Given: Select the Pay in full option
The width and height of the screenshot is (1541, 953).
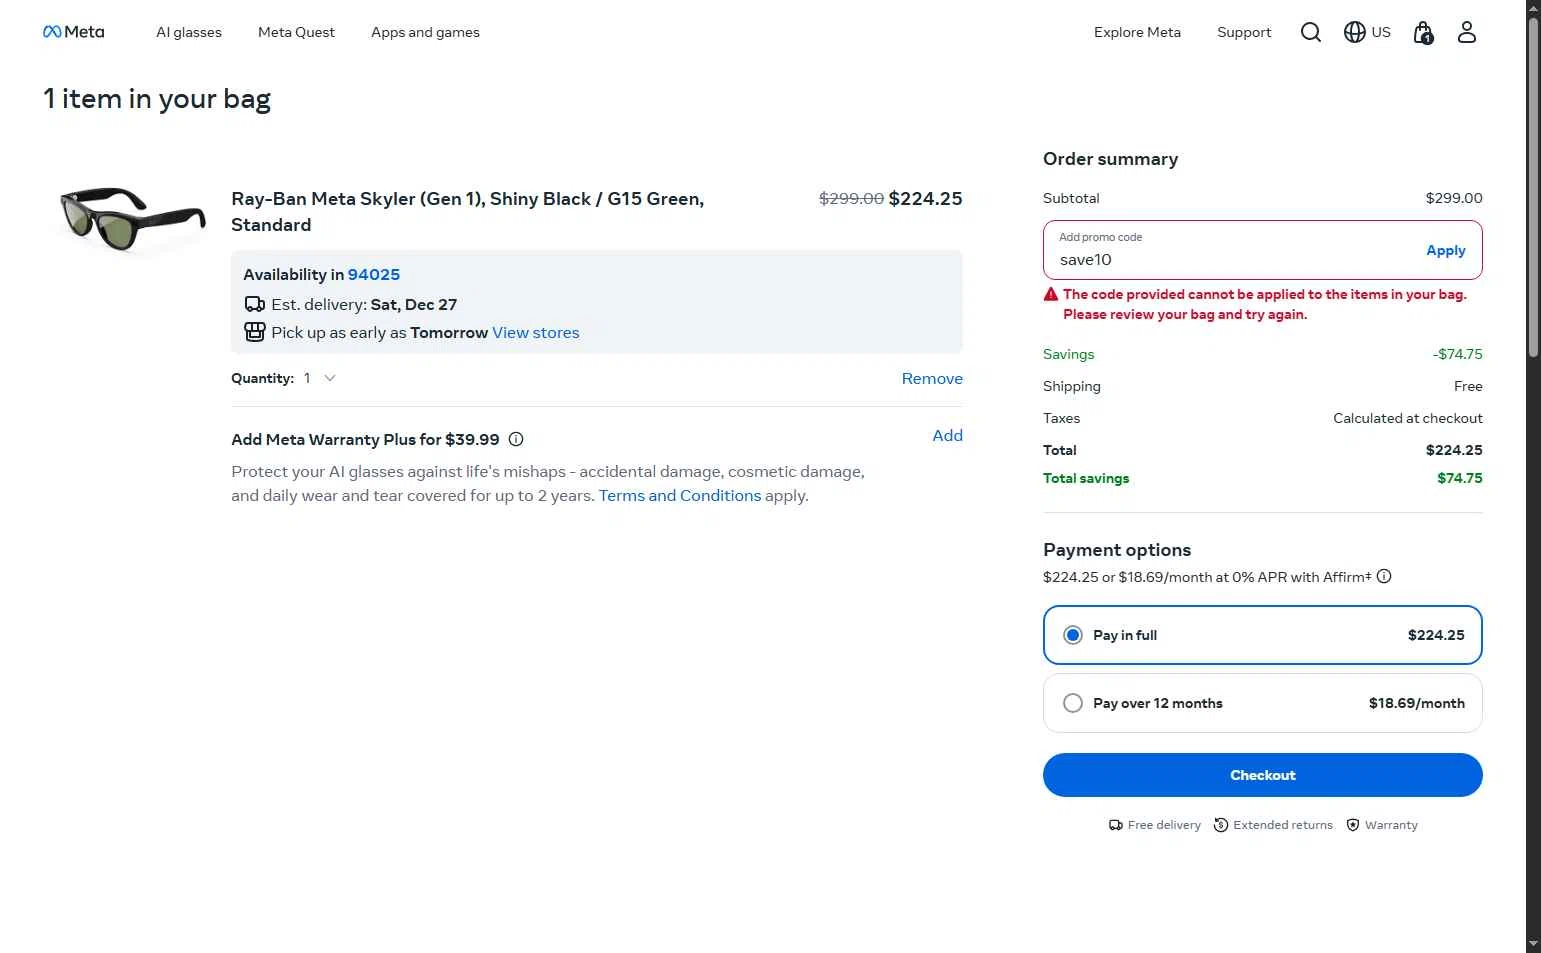Looking at the screenshot, I should (1073, 635).
